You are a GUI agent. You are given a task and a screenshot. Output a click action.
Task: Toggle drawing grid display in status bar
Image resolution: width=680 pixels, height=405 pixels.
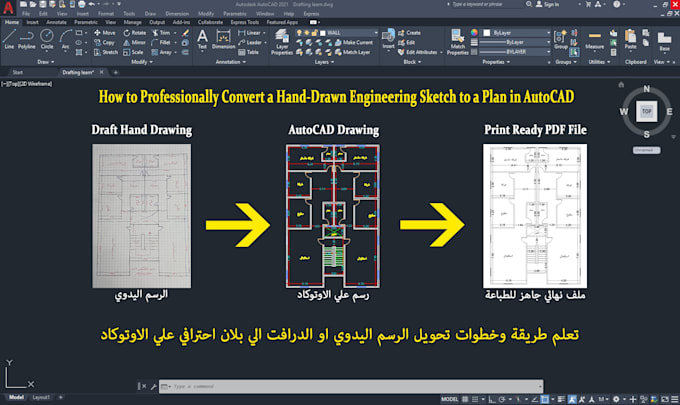[465, 399]
